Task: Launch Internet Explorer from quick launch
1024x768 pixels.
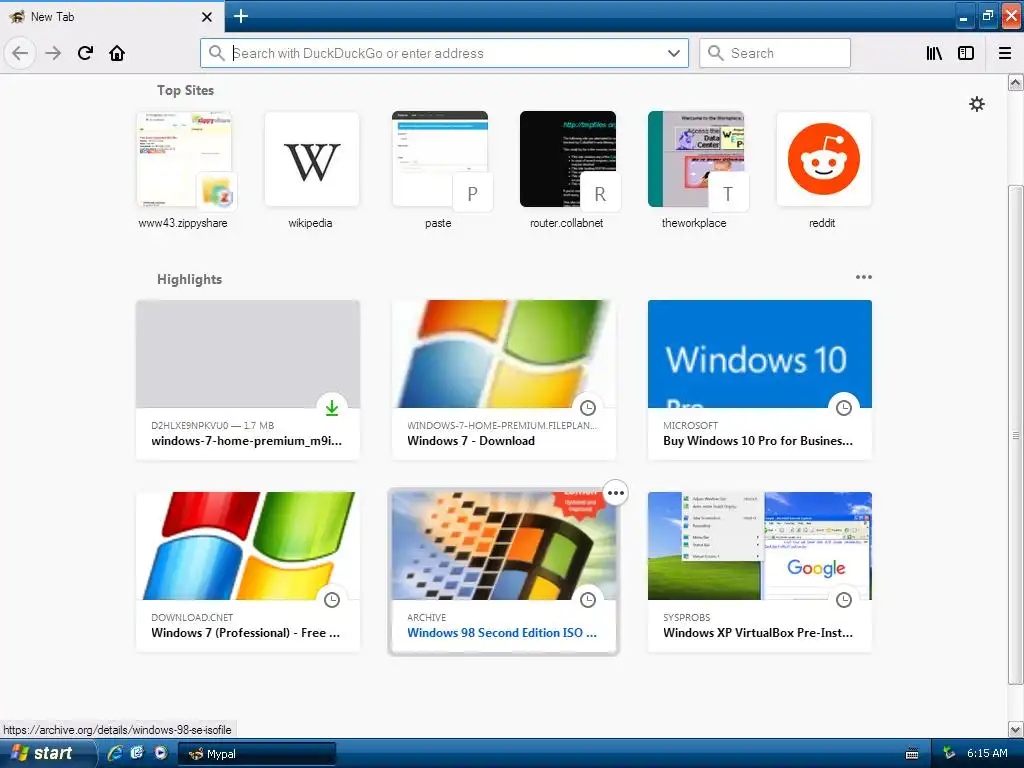Action: pos(115,753)
